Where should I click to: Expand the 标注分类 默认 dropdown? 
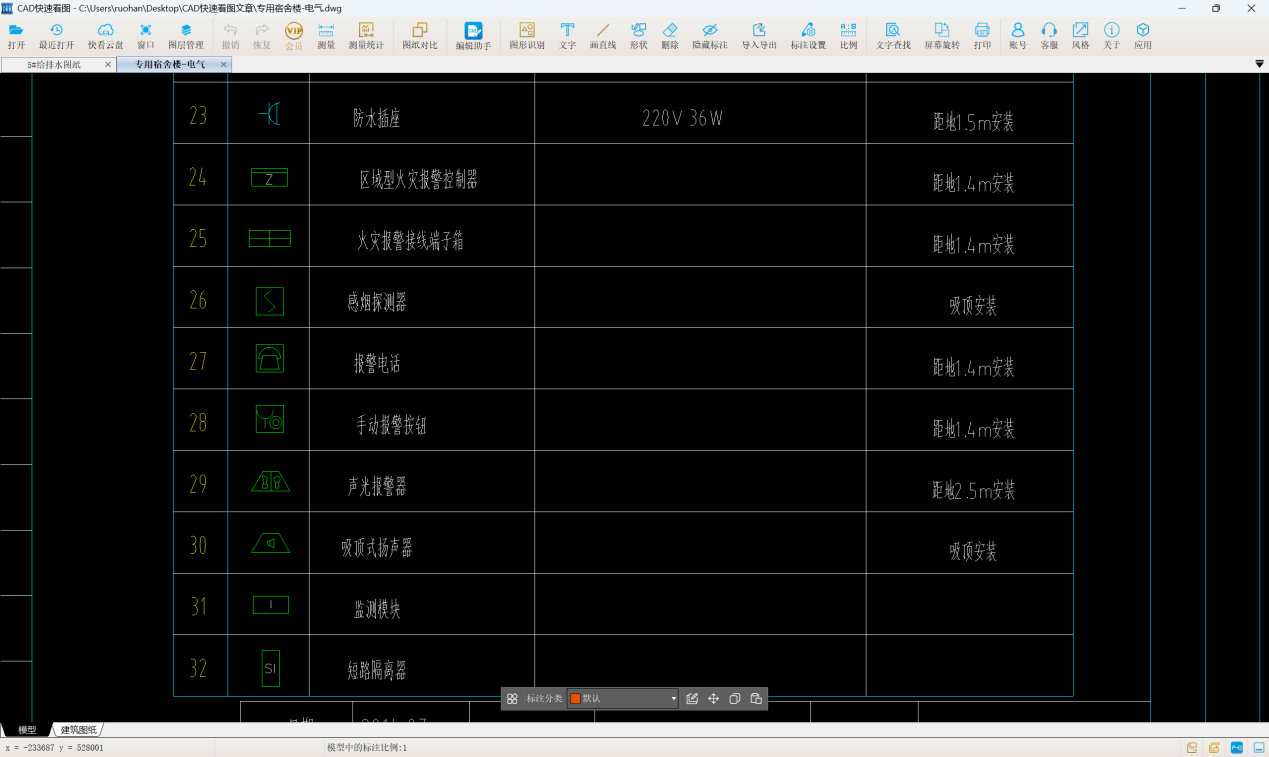(x=673, y=699)
